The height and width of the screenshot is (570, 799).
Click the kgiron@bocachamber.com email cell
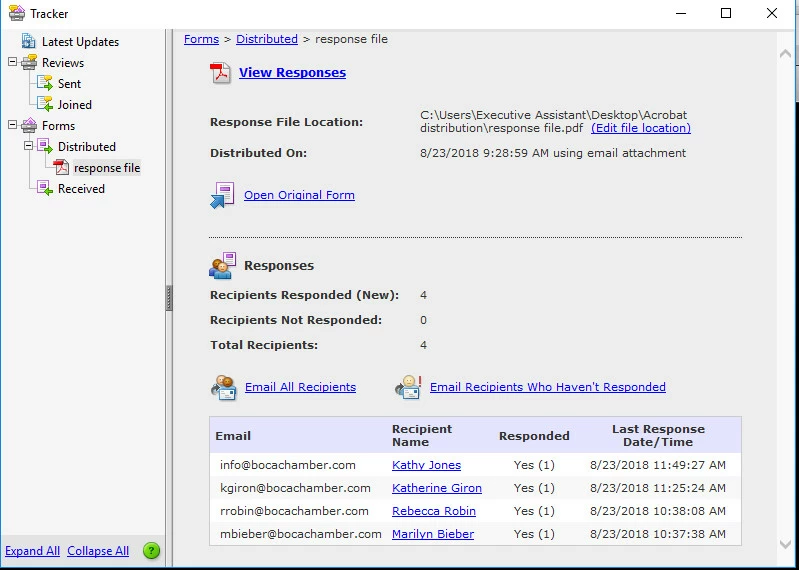(295, 488)
